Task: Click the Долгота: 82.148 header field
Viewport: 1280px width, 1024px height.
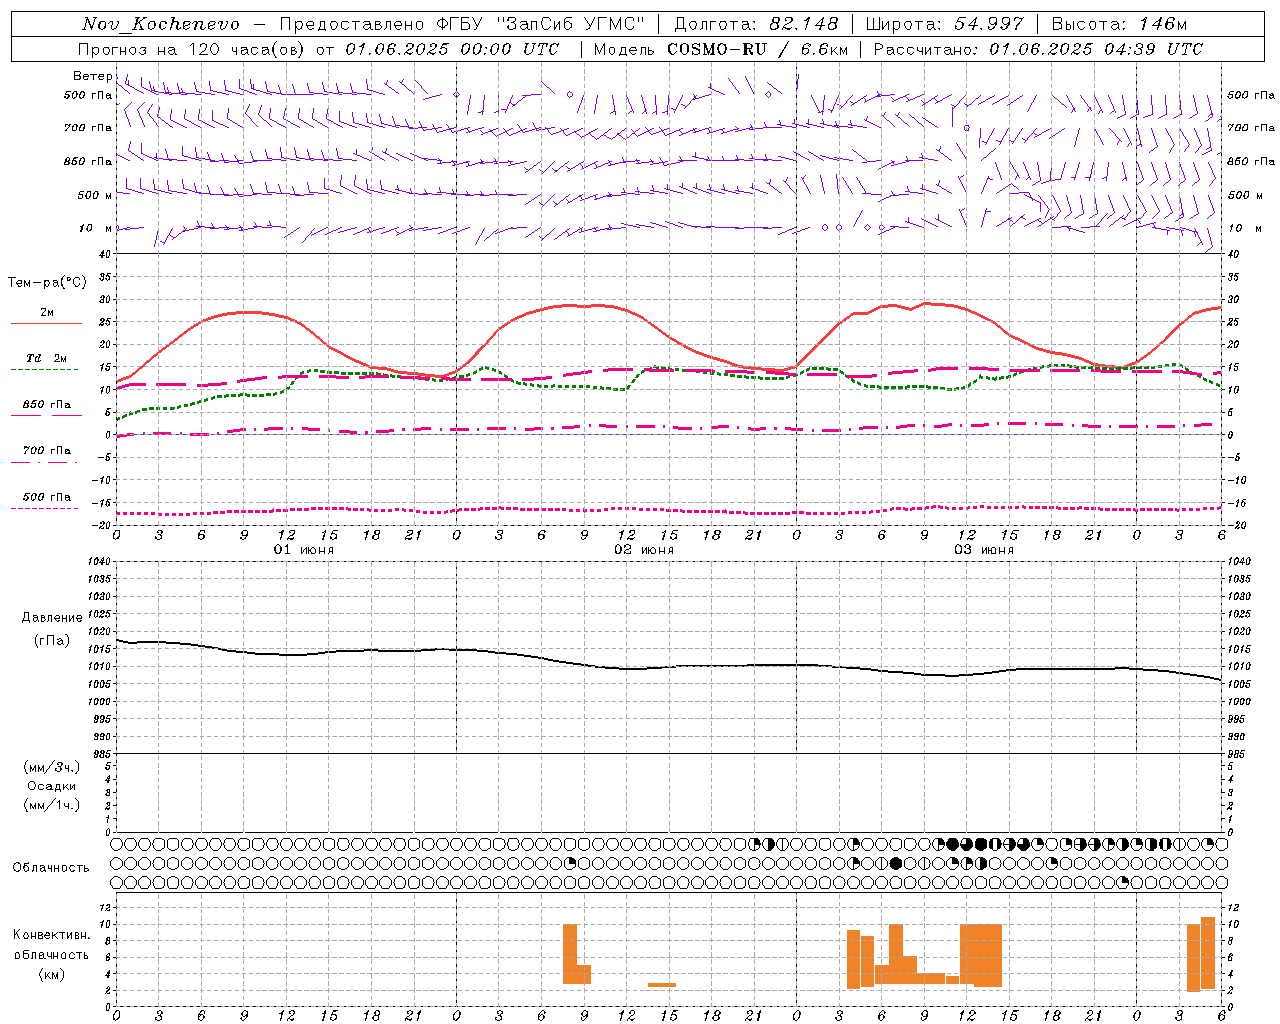Action: pyautogui.click(x=756, y=24)
